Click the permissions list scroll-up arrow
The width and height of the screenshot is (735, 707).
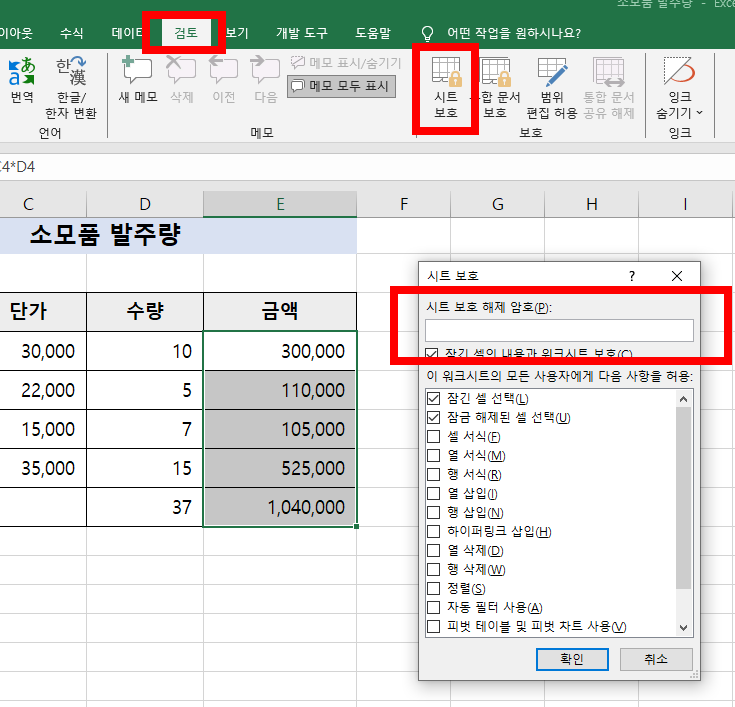pos(683,399)
